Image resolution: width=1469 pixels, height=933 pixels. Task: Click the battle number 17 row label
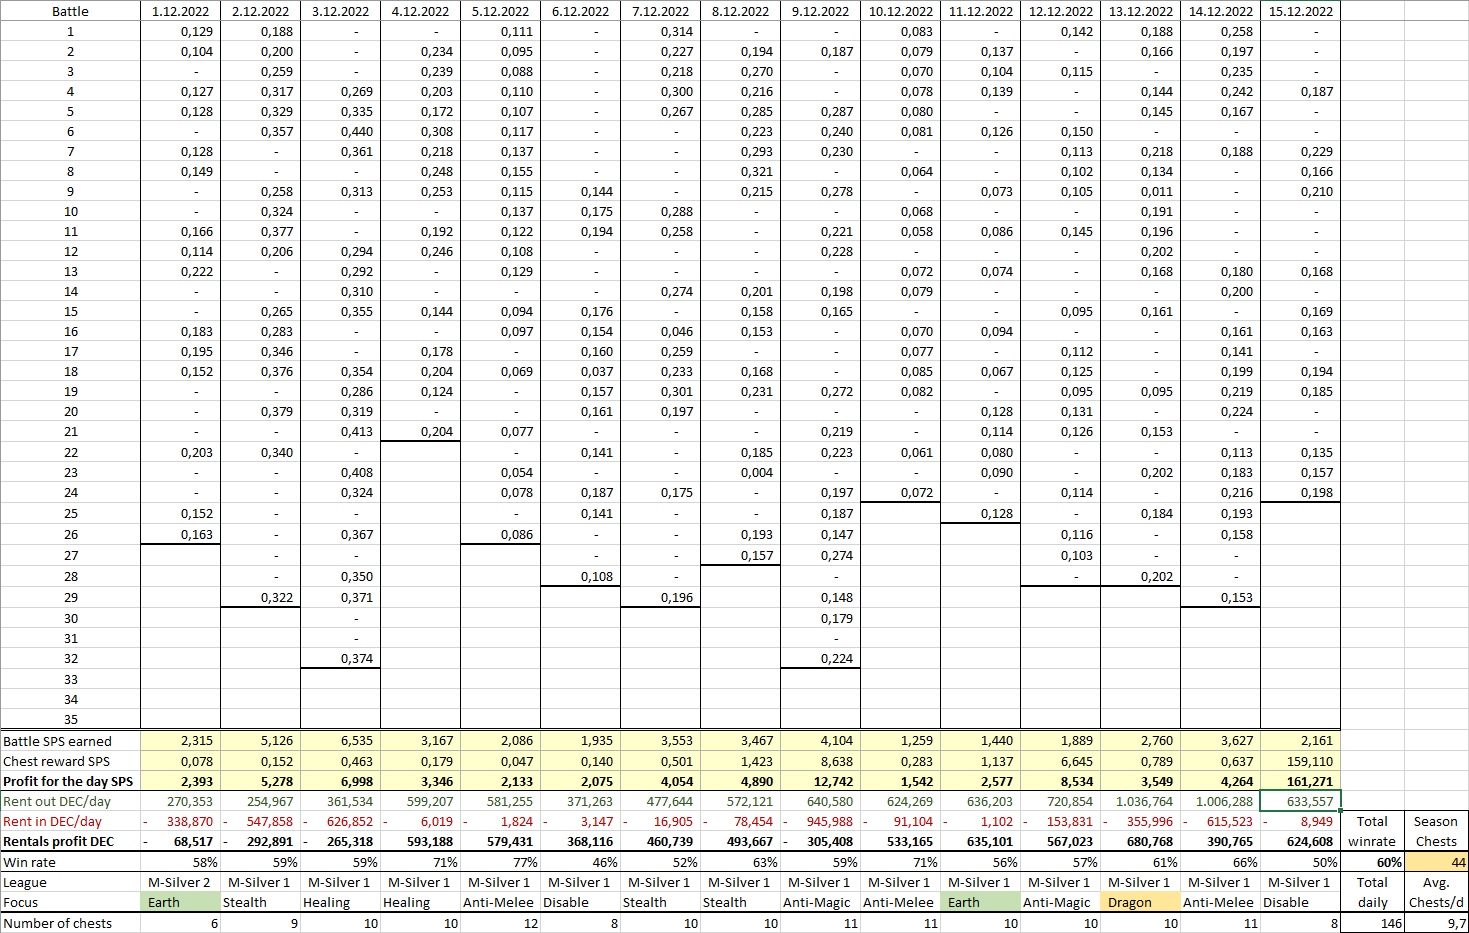(70, 351)
